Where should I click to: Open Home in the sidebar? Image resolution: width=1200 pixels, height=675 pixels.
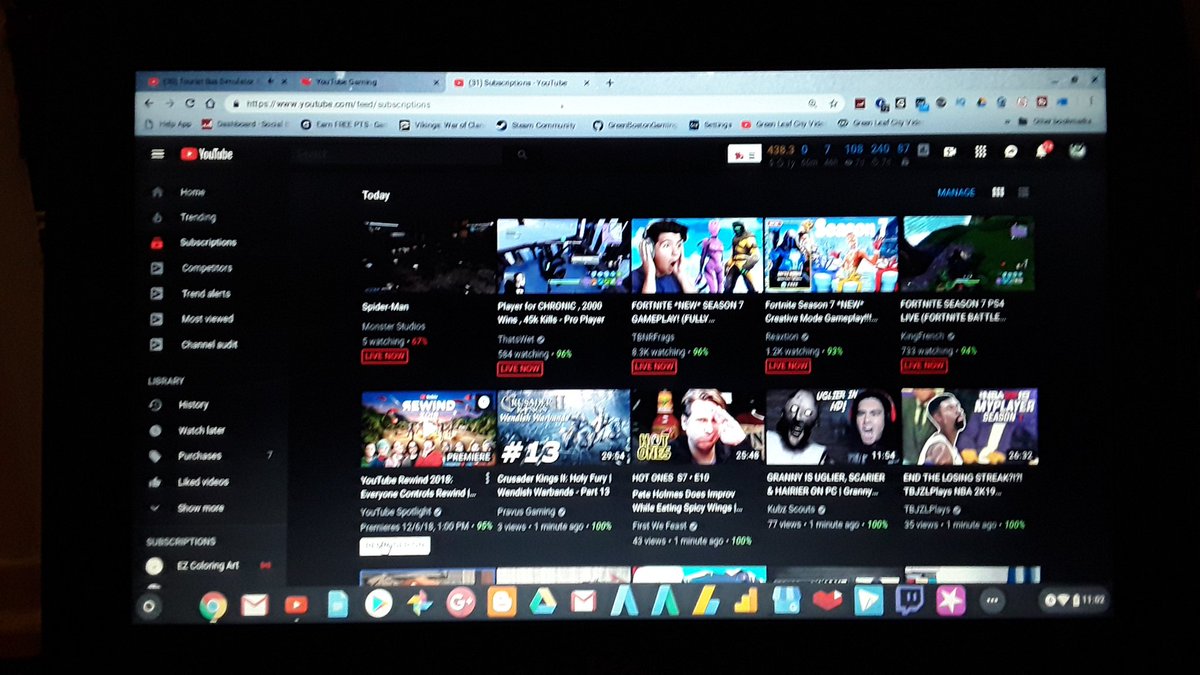pos(180,192)
